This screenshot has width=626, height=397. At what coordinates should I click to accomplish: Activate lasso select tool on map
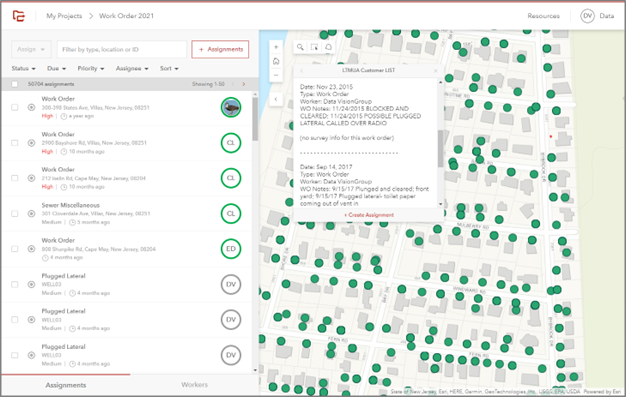(328, 47)
